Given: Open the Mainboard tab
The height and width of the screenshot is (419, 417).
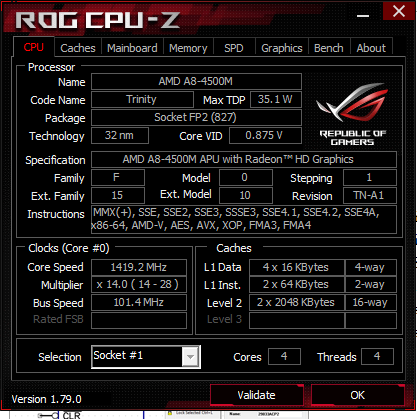Looking at the screenshot, I should [132, 48].
